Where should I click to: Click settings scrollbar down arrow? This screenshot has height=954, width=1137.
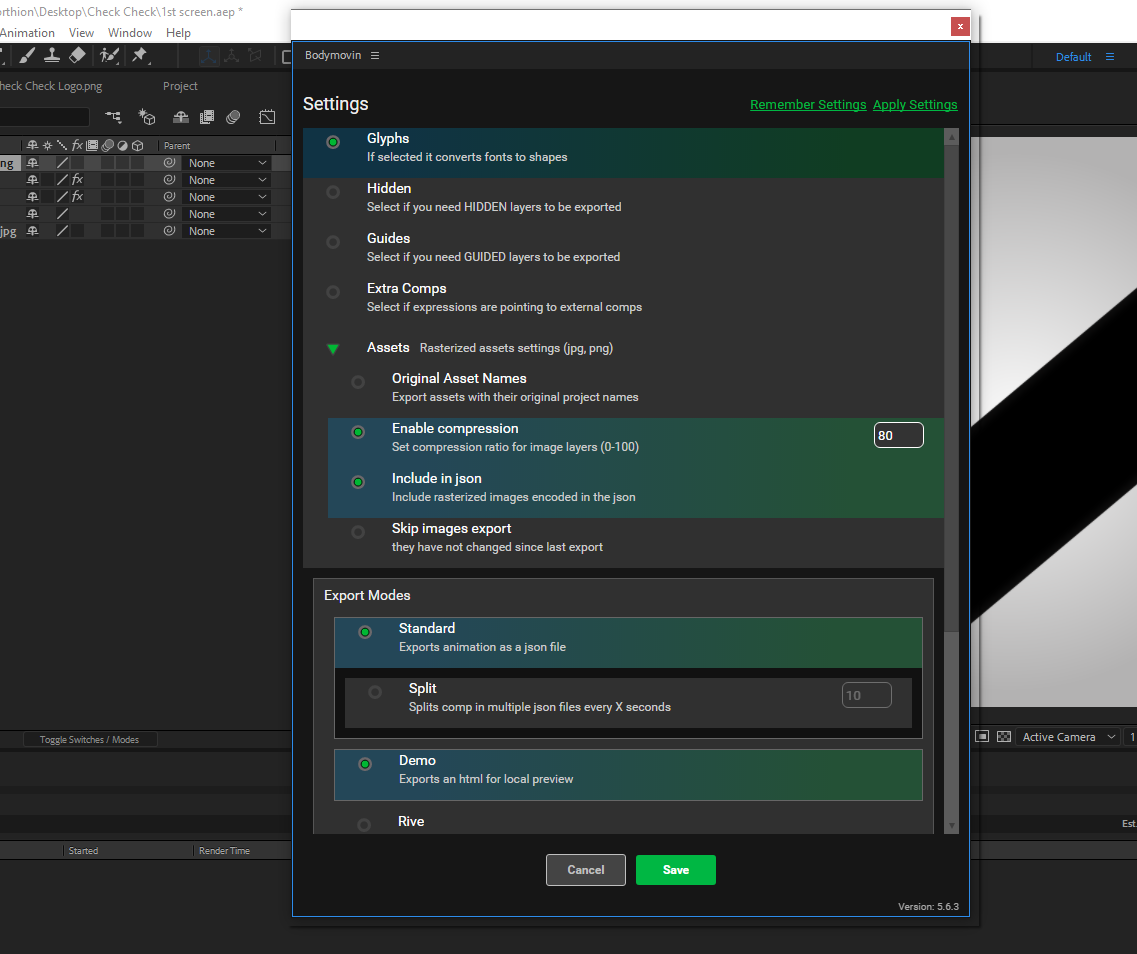[x=952, y=826]
